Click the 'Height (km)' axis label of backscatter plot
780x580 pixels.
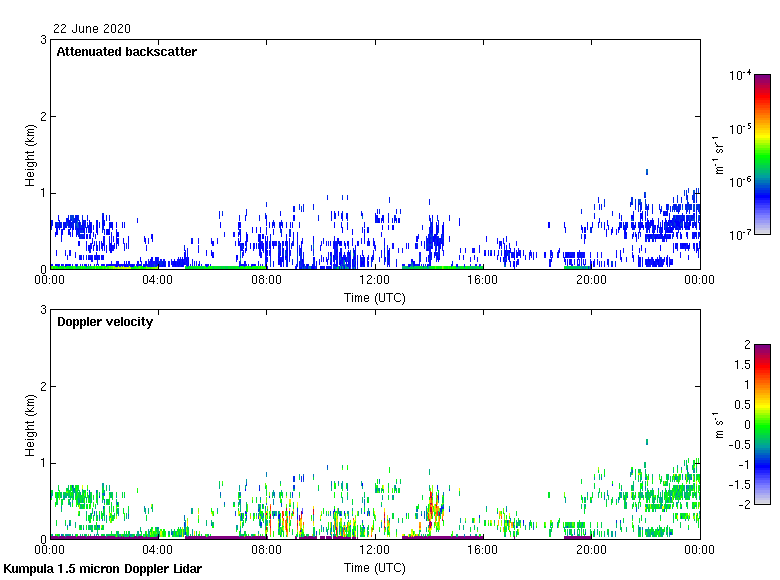pyautogui.click(x=30, y=155)
